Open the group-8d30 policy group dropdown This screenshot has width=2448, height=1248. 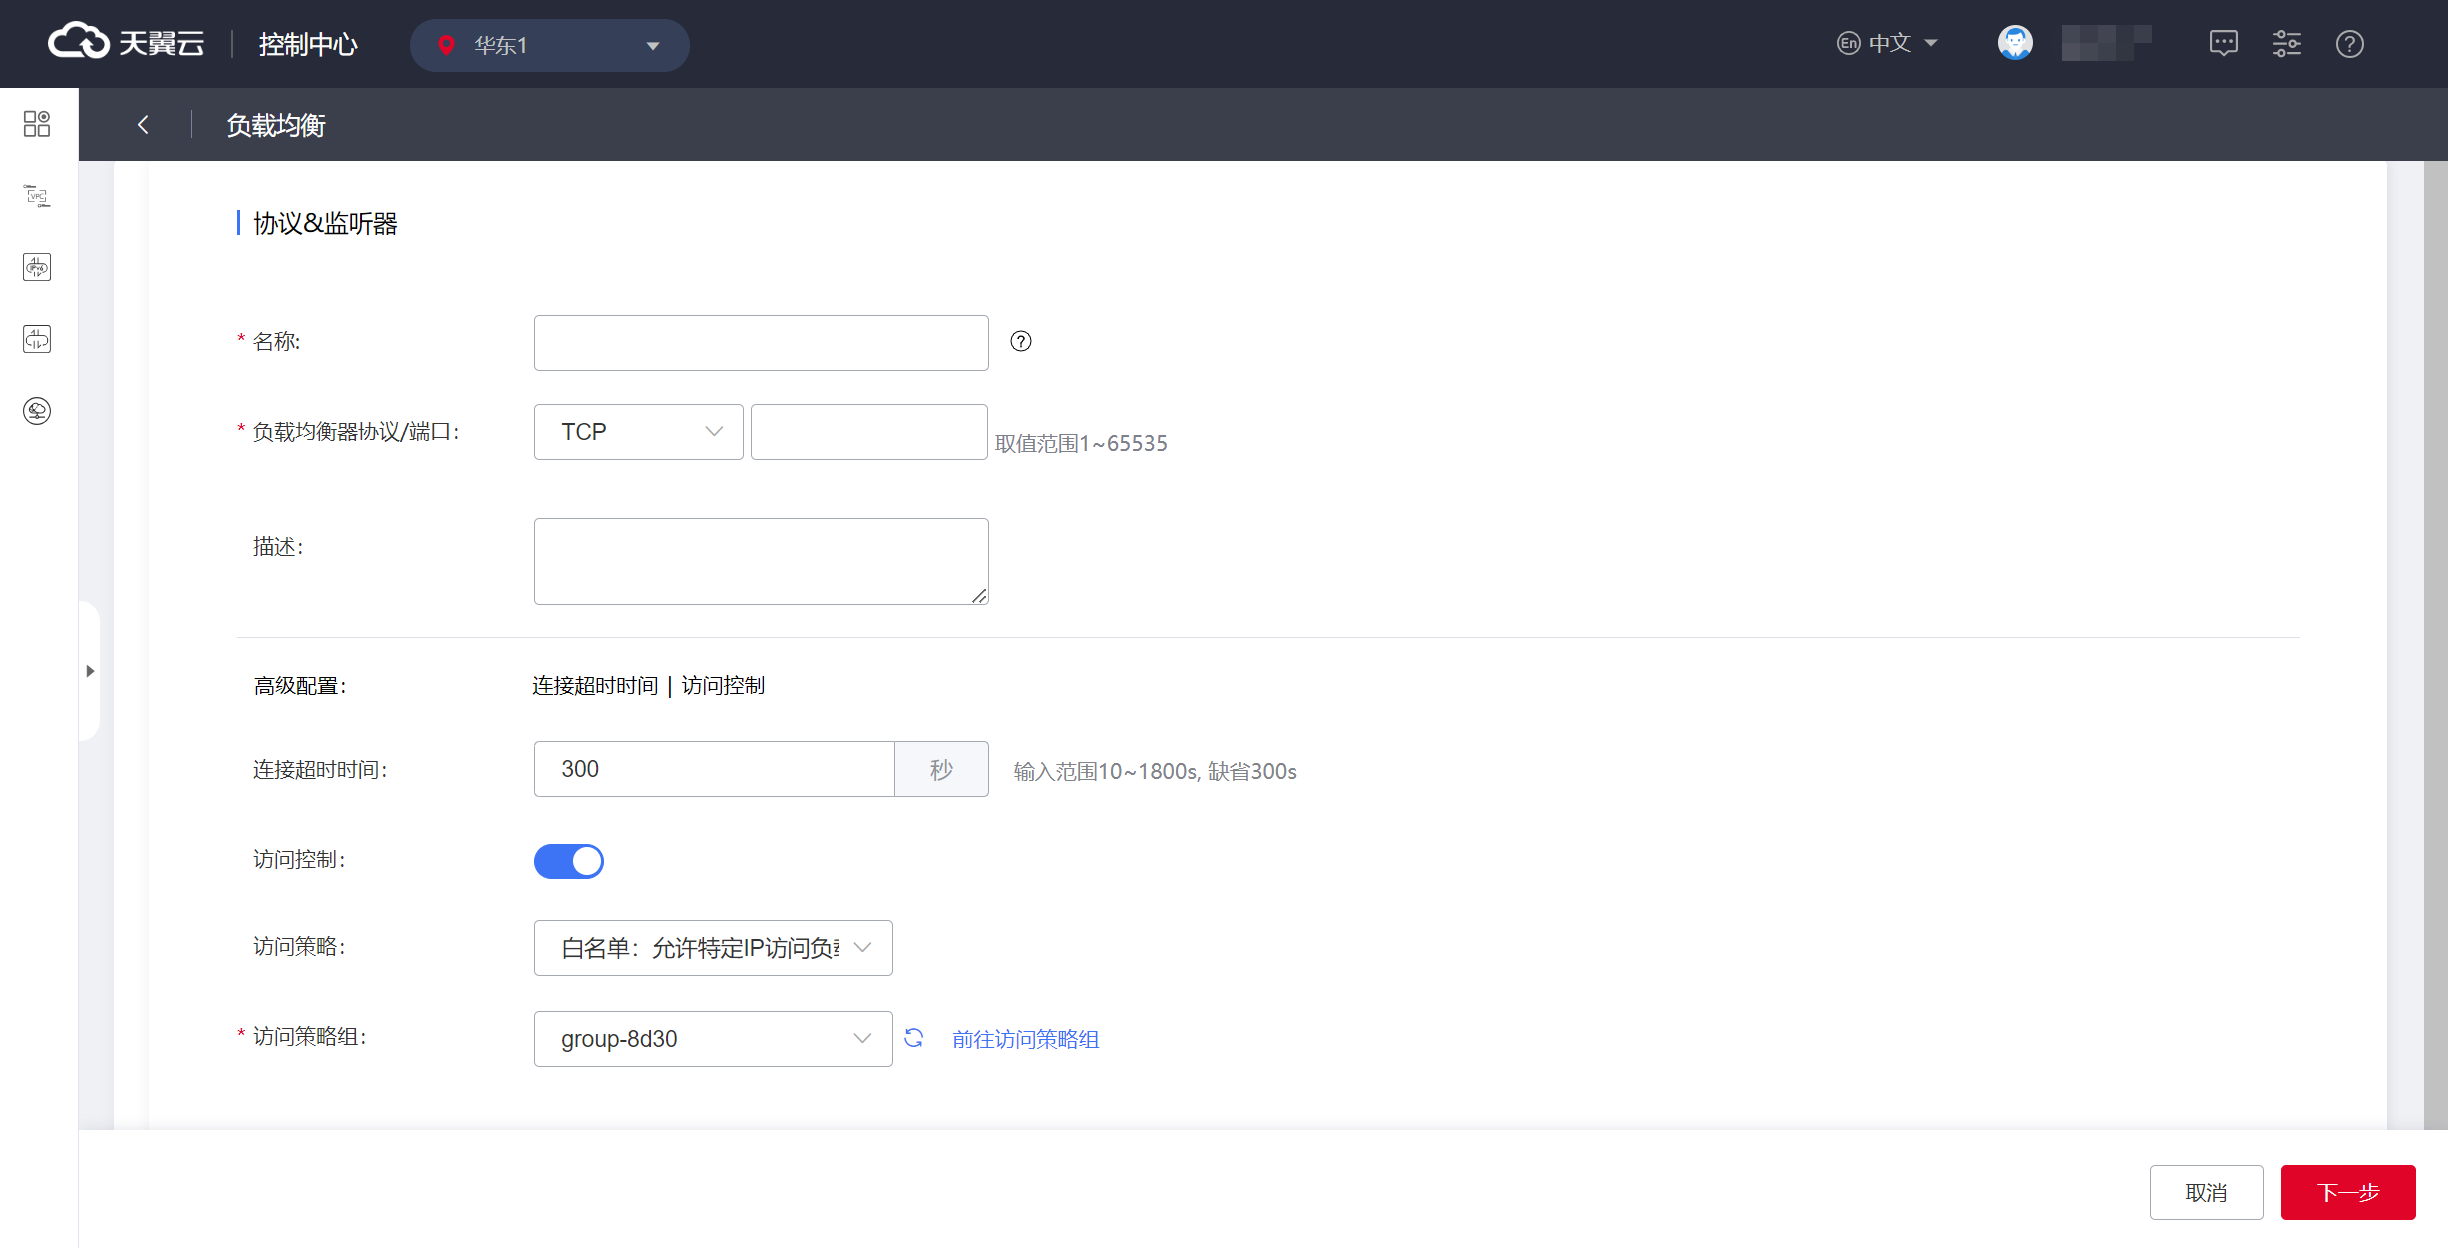(x=712, y=1039)
